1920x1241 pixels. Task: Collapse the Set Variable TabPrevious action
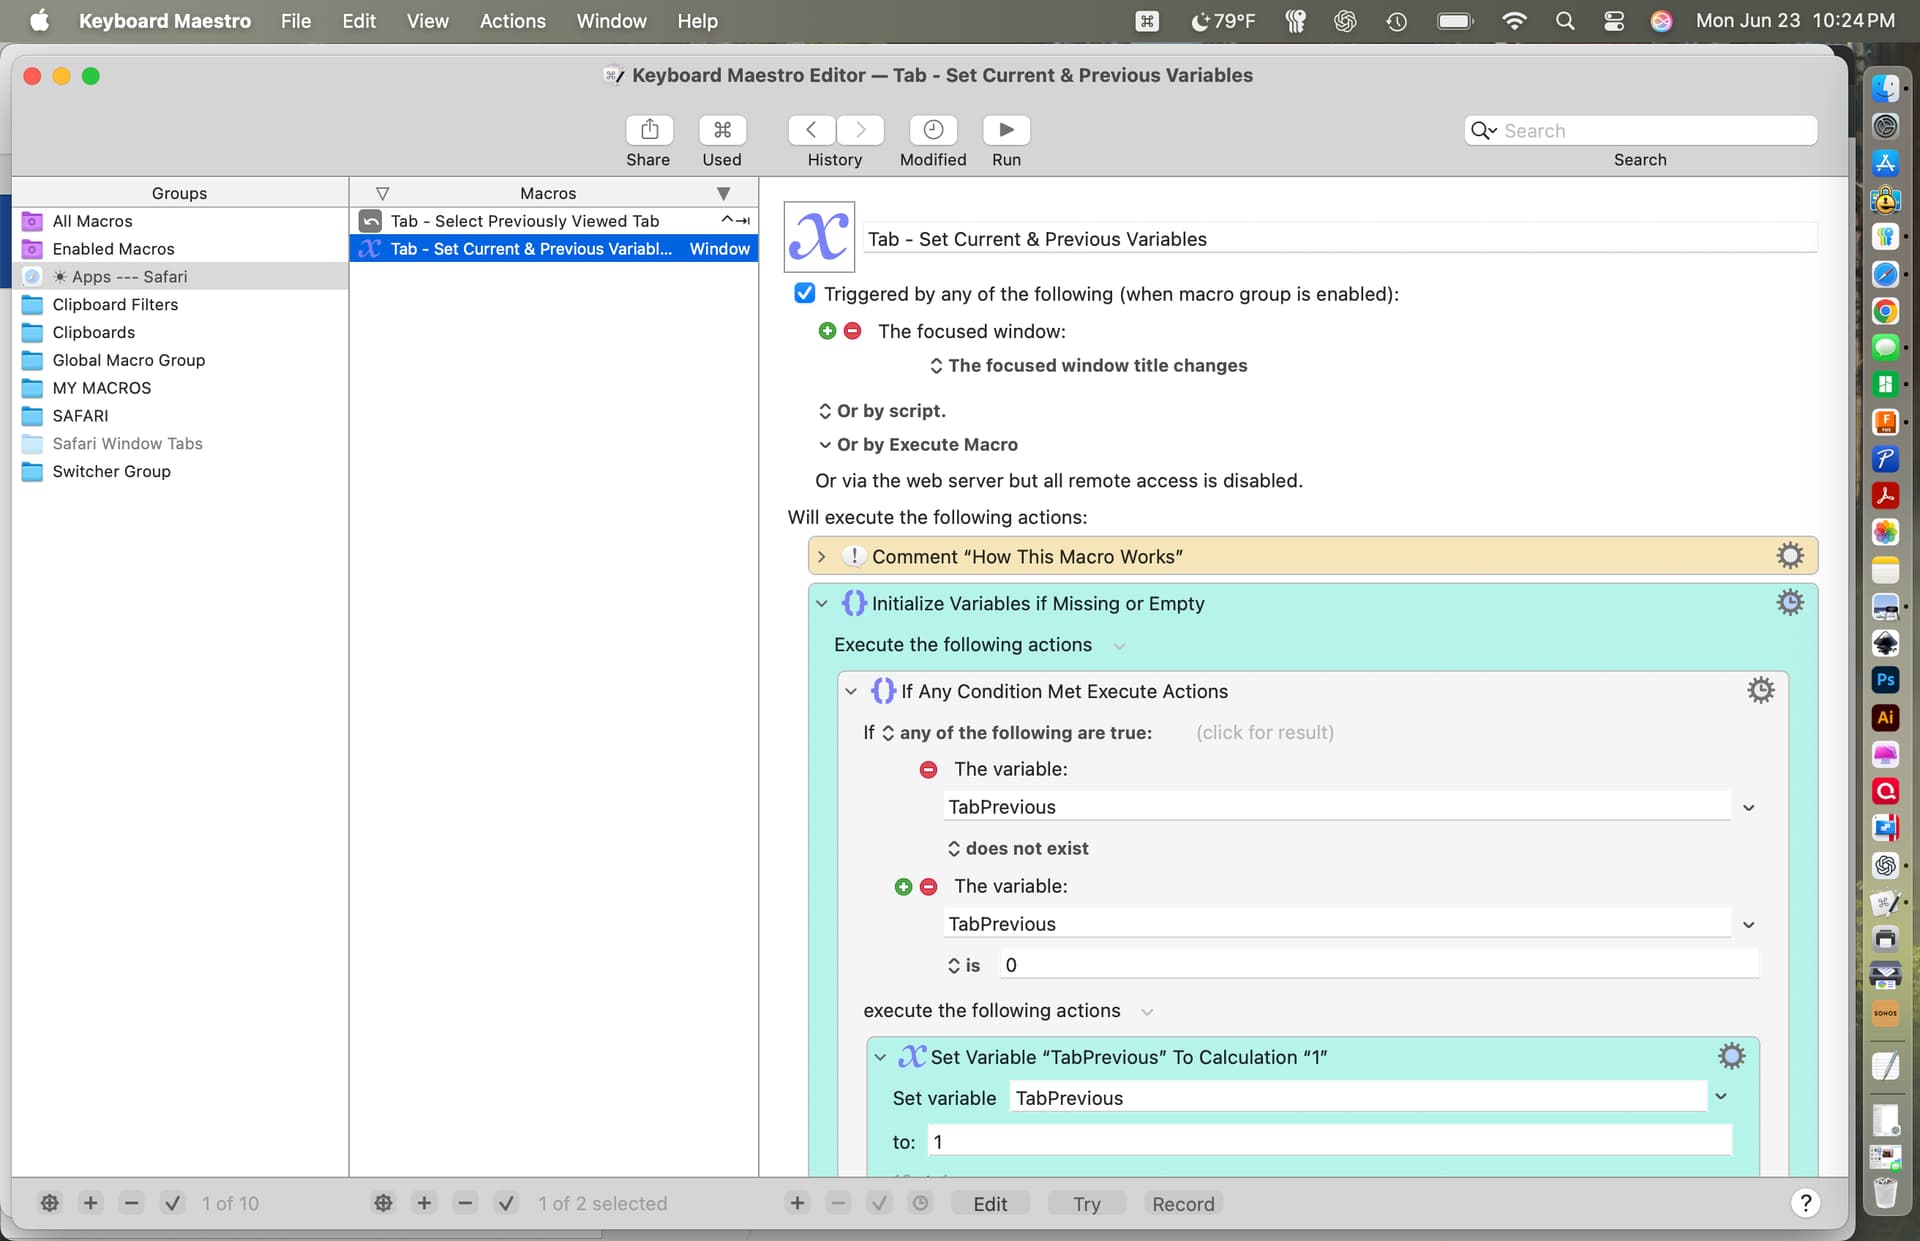[x=880, y=1057]
